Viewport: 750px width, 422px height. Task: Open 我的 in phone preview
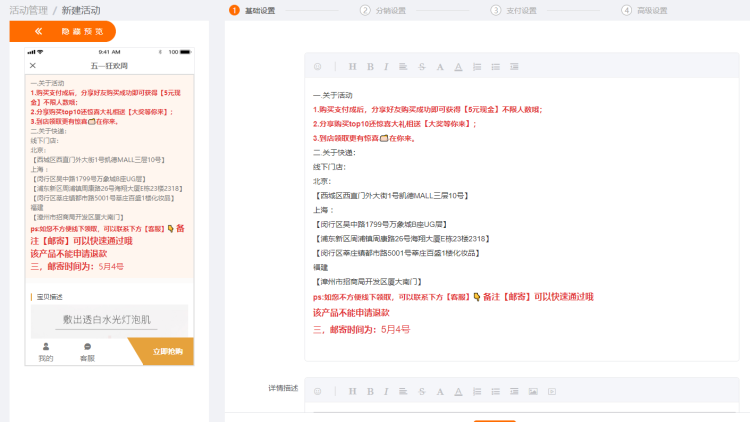pos(46,352)
